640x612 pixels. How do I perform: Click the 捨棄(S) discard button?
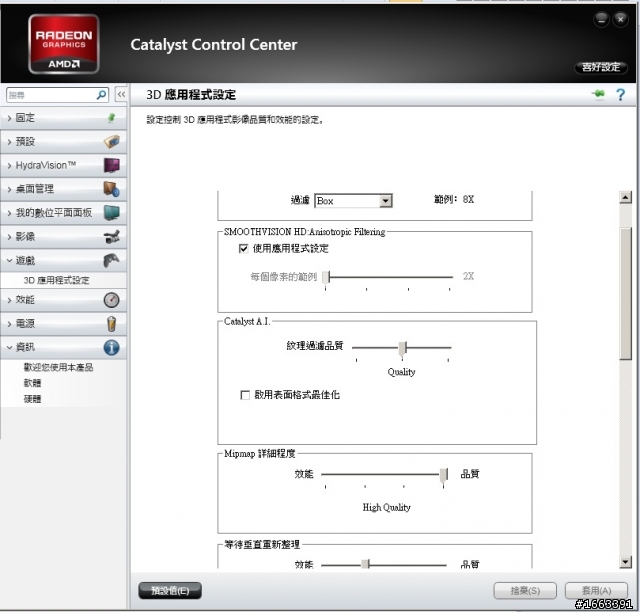[x=525, y=591]
